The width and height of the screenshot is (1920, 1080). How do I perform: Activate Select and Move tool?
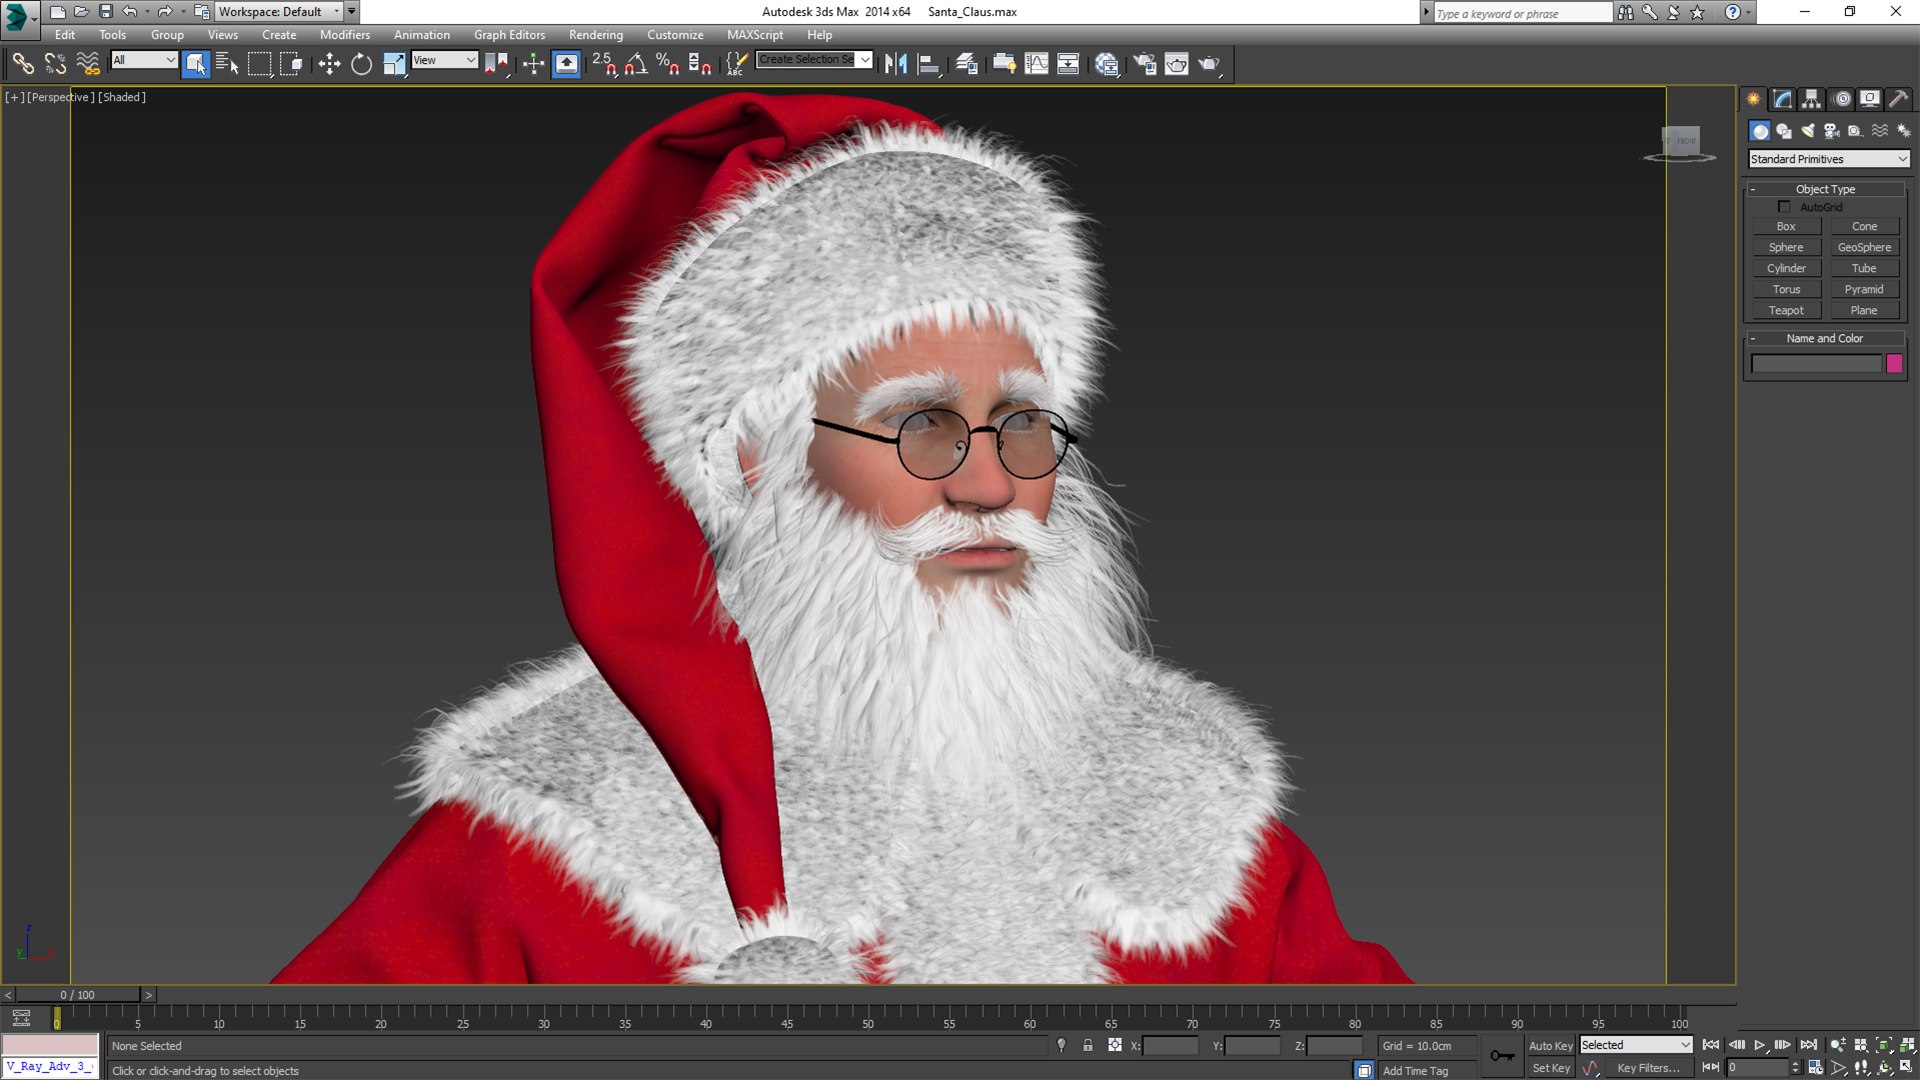[329, 64]
